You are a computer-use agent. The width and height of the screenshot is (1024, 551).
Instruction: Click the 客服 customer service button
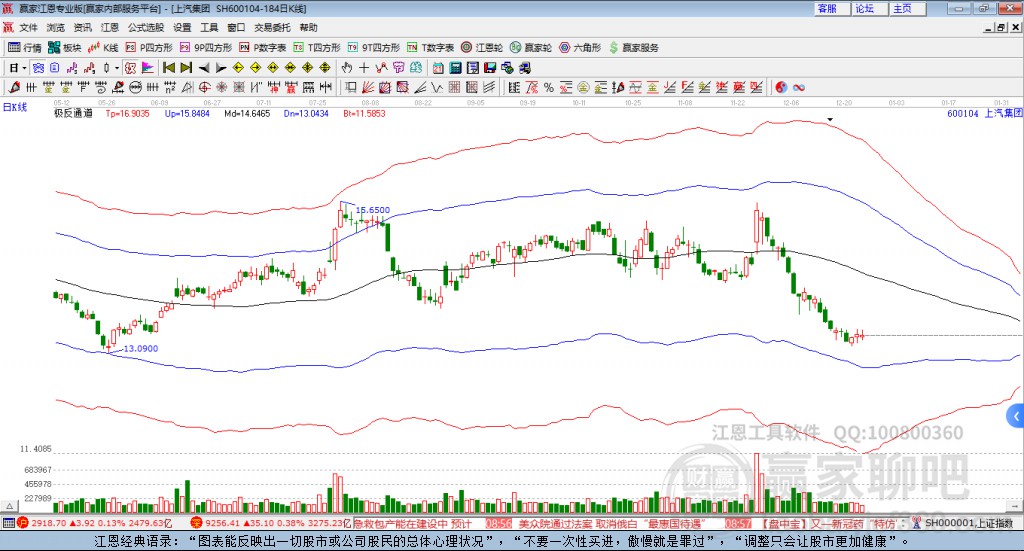827,8
